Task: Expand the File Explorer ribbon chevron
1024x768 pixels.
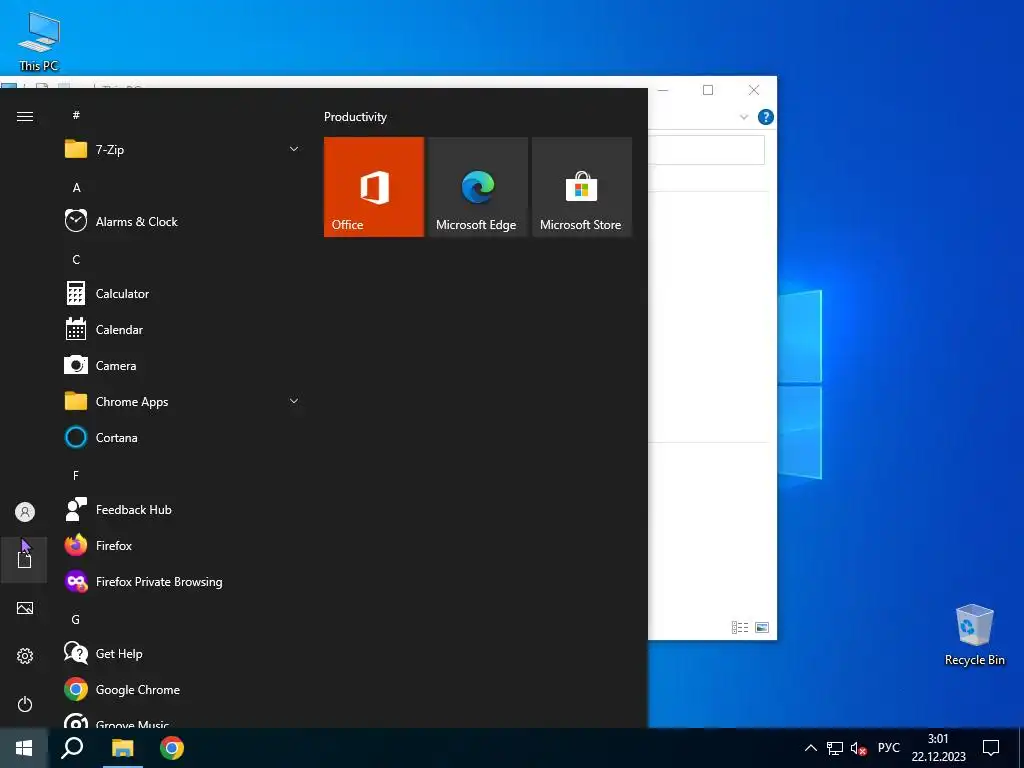Action: coord(744,117)
